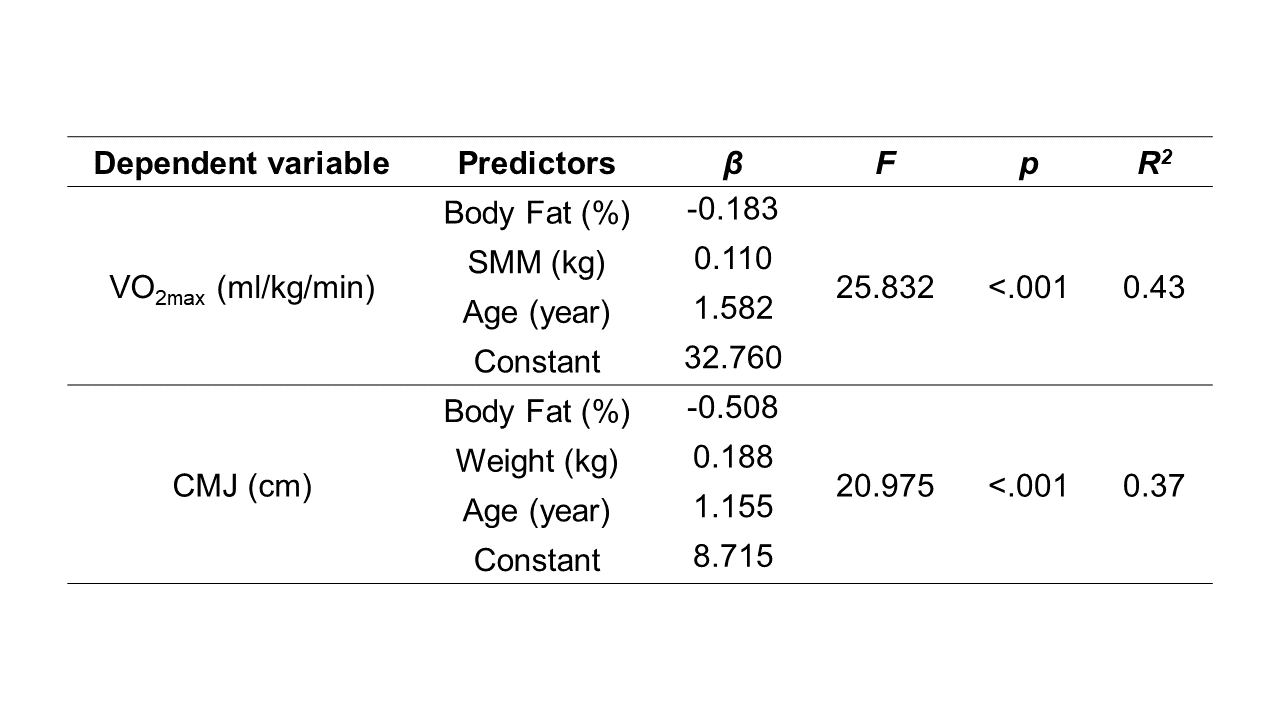Click the Weight (kg) predictor
This screenshot has width=1280, height=720.
point(536,461)
